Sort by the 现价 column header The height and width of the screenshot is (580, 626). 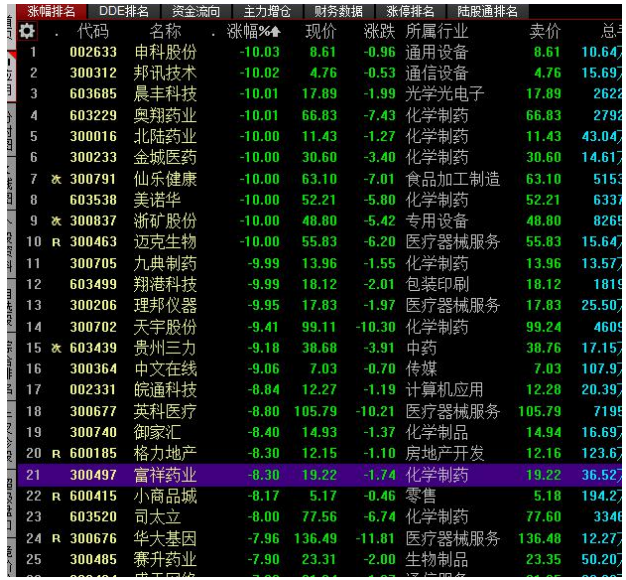(321, 31)
